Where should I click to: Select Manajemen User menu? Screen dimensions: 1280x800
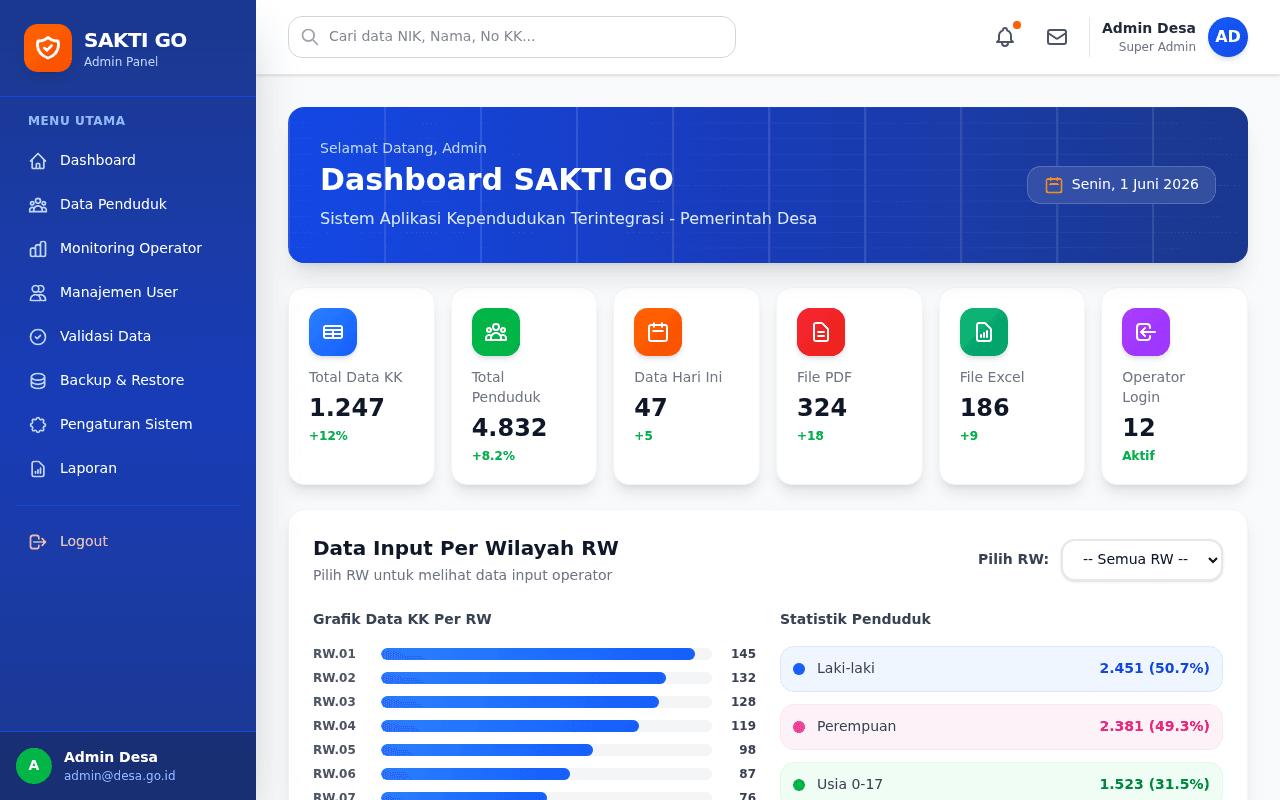click(128, 293)
